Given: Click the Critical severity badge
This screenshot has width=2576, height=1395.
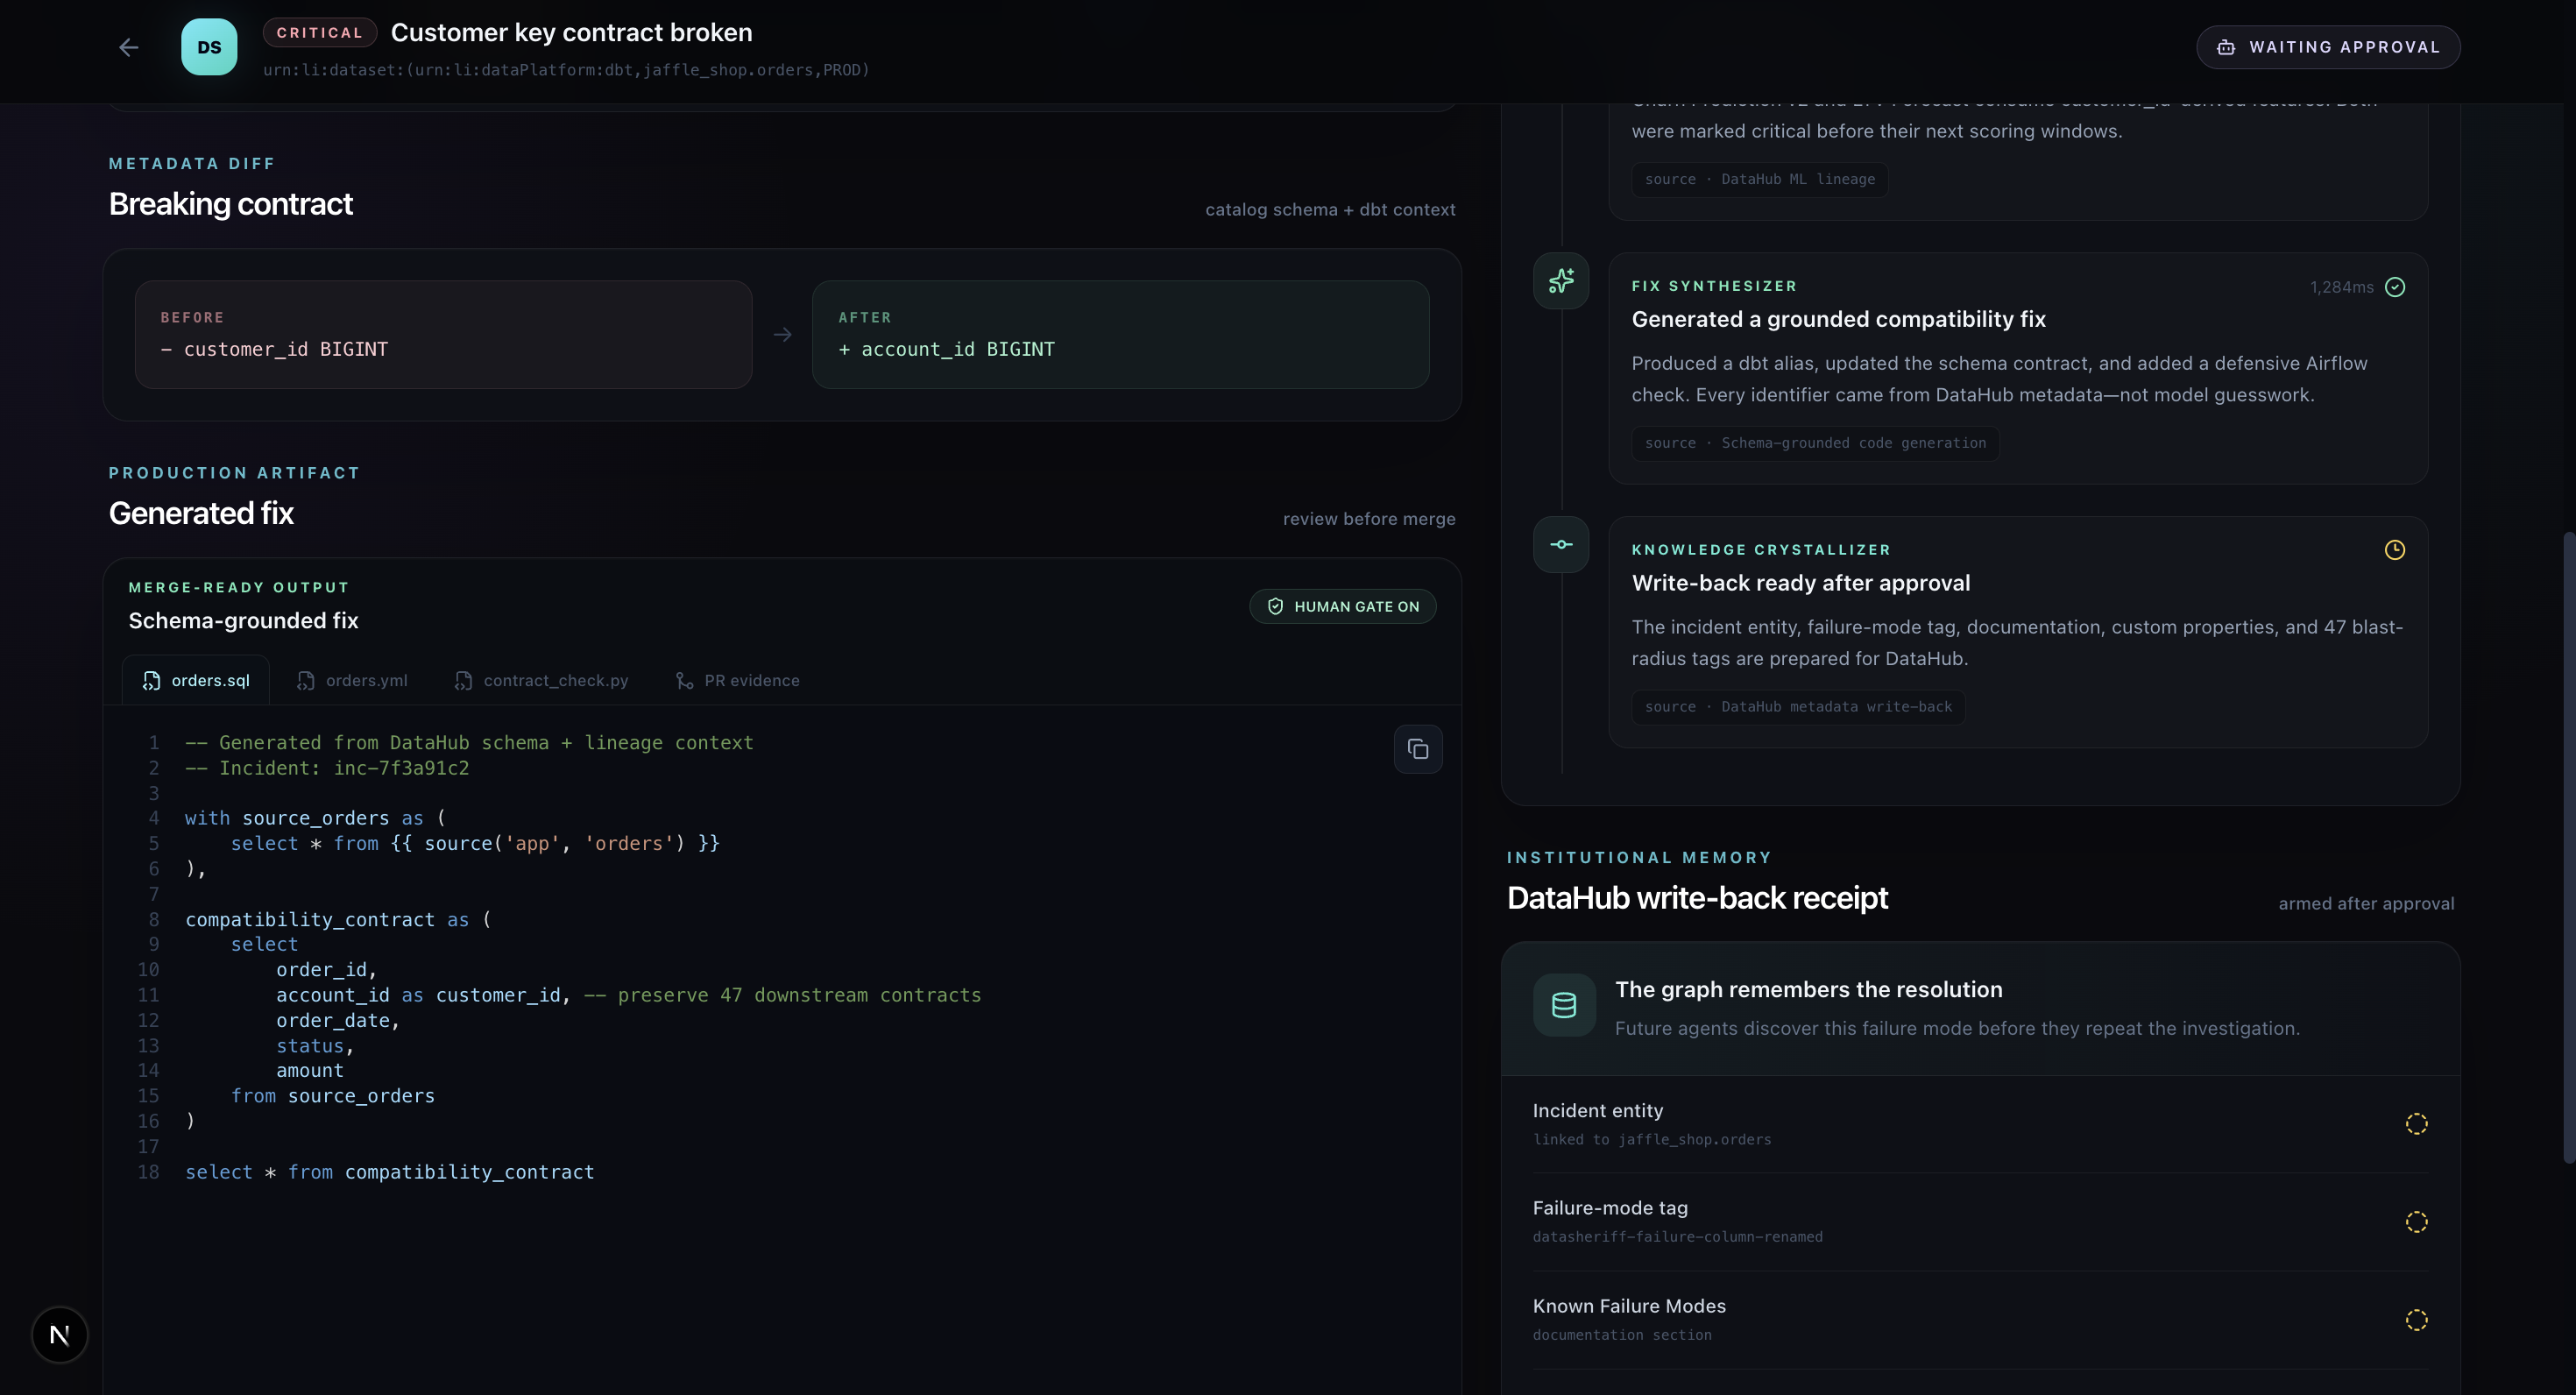Looking at the screenshot, I should click(x=320, y=33).
